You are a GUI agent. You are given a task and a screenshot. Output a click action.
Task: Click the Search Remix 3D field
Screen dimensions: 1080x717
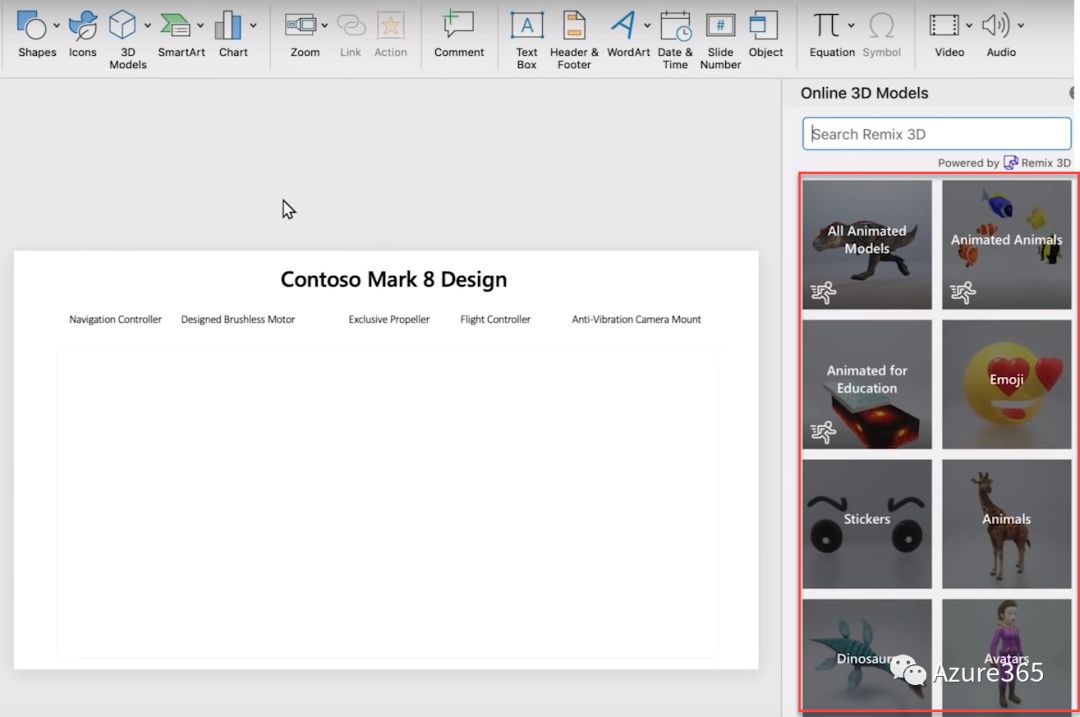(x=936, y=134)
